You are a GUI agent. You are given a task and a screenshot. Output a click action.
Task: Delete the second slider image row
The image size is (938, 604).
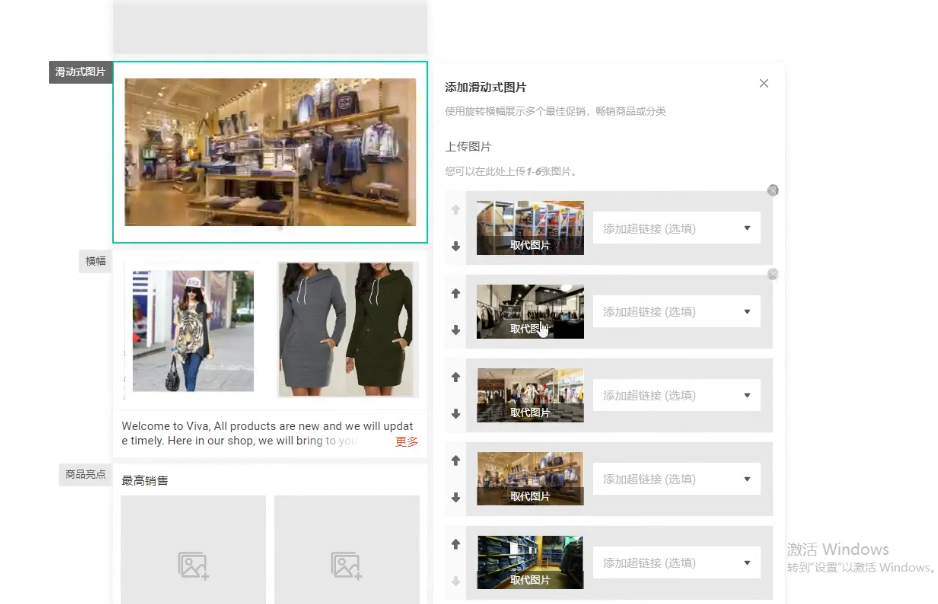click(772, 274)
